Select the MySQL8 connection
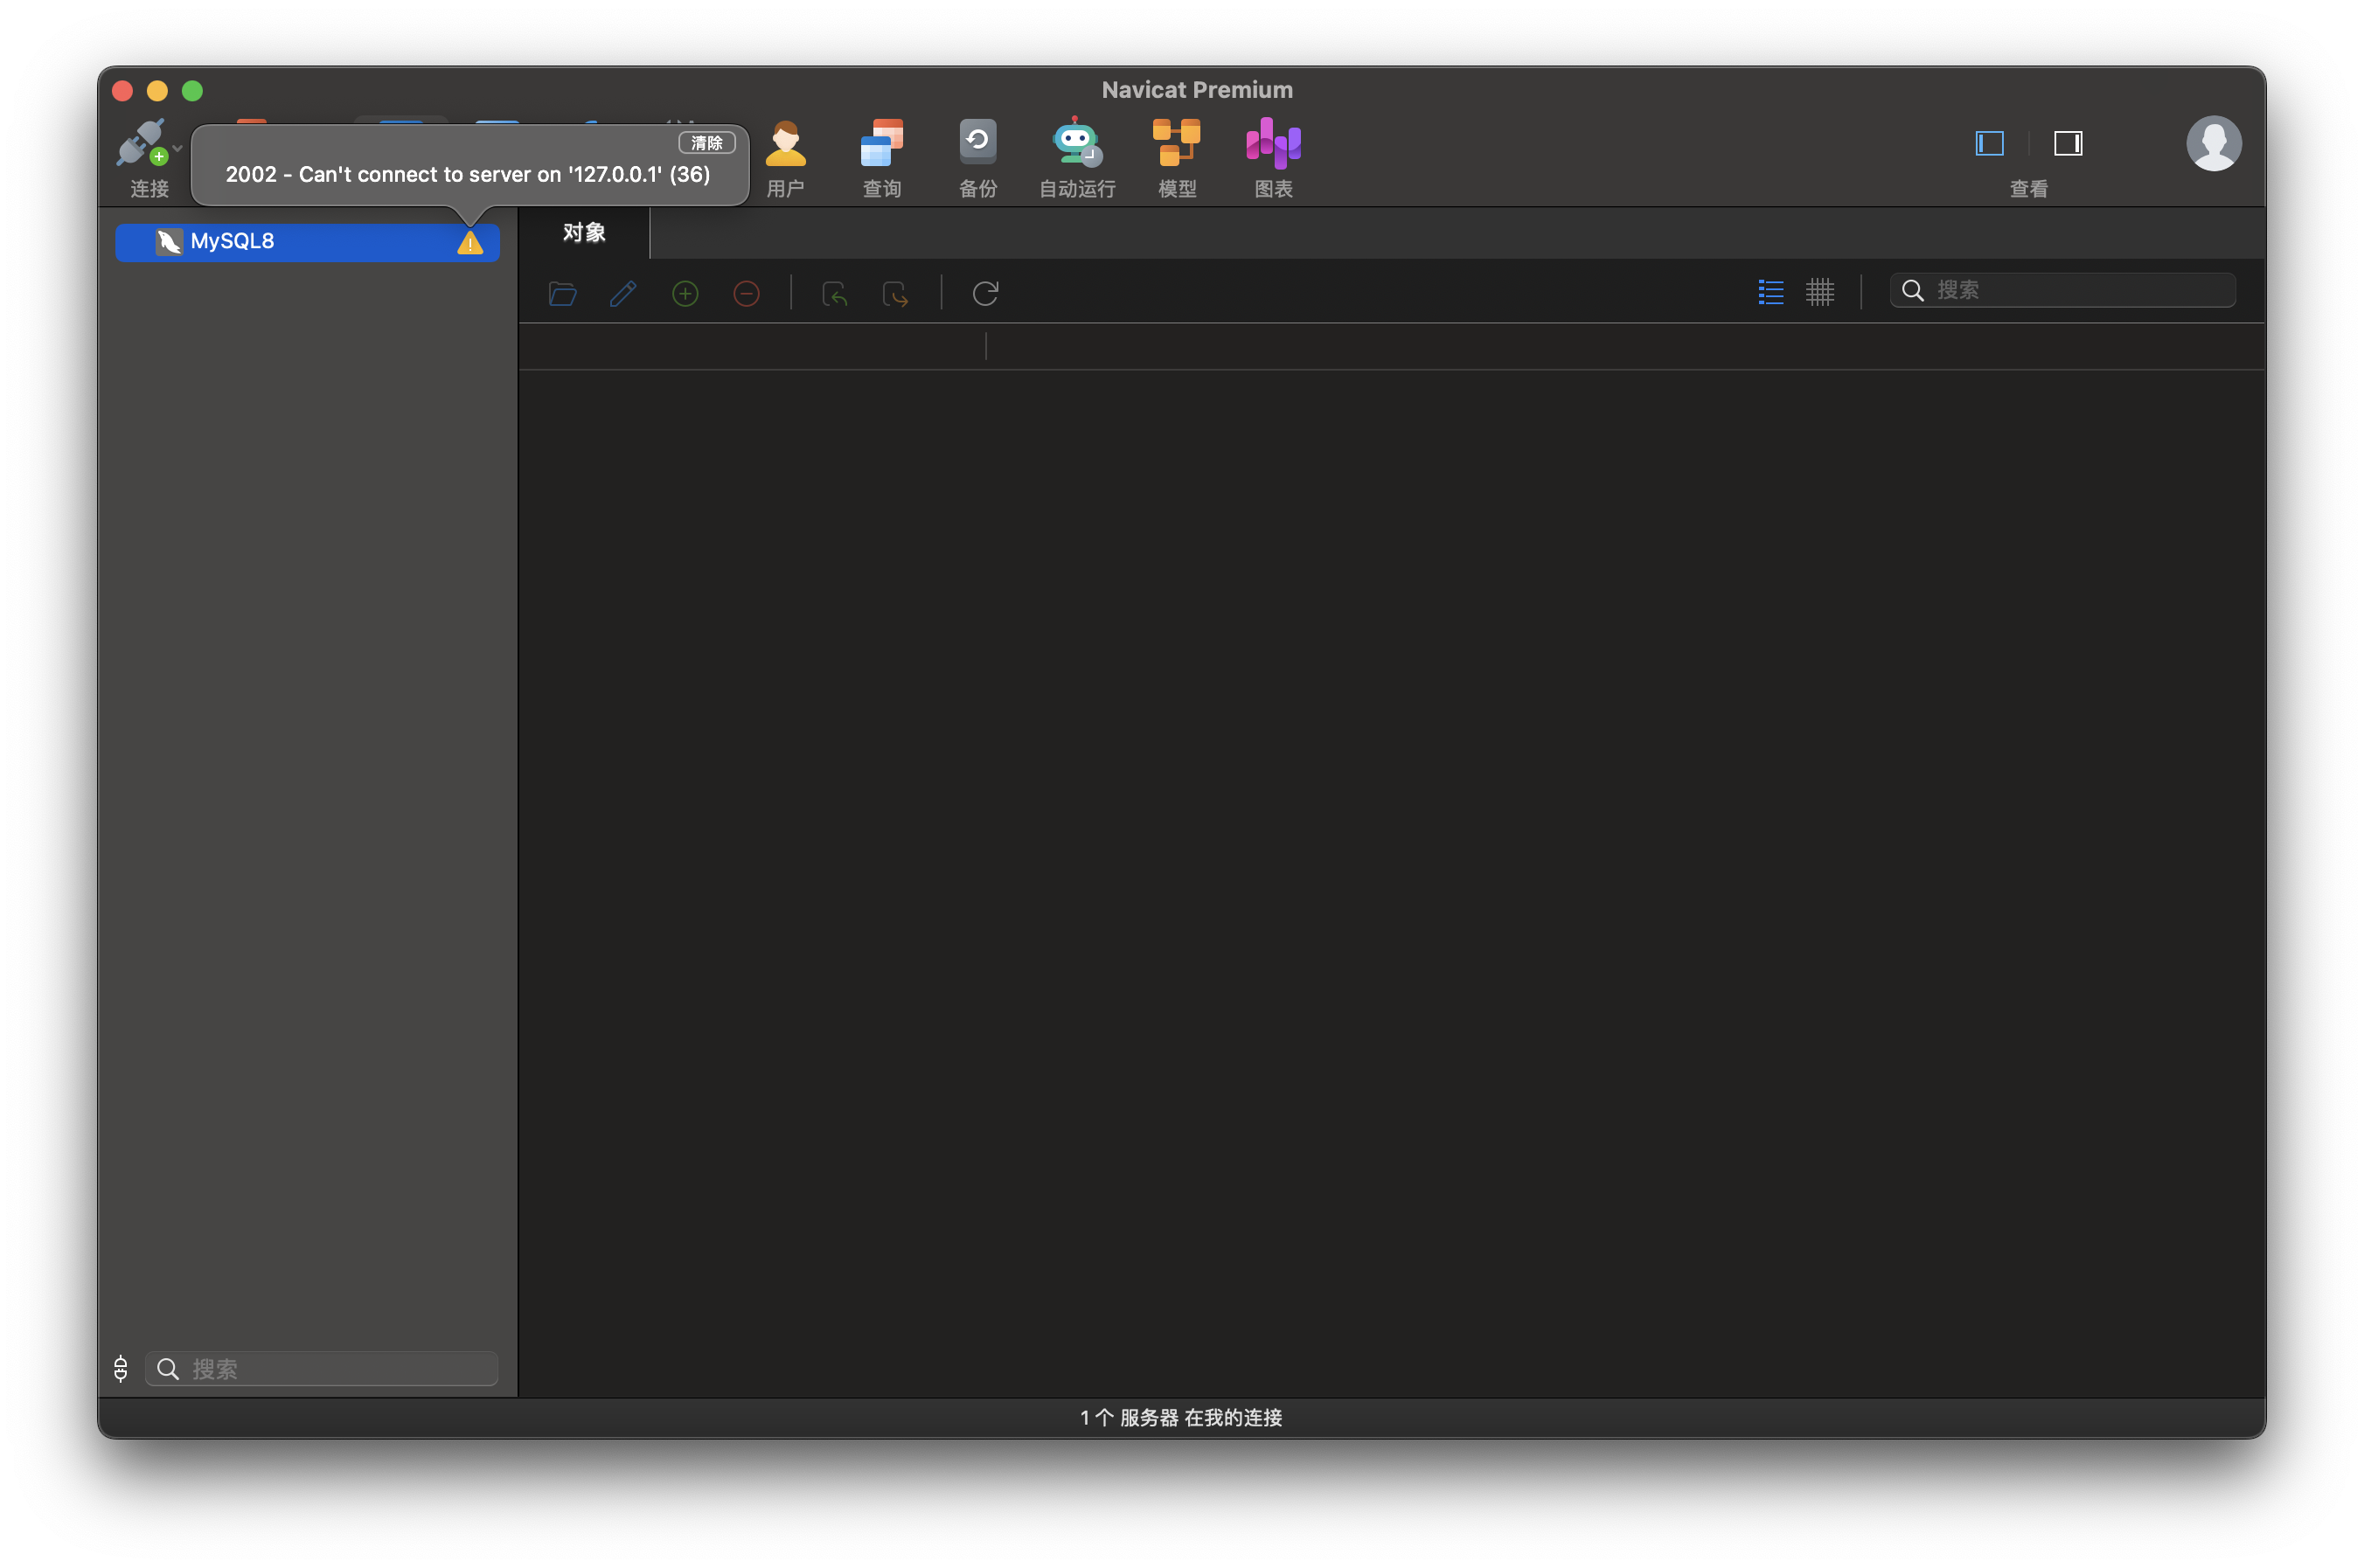The image size is (2364, 1568). [x=307, y=241]
